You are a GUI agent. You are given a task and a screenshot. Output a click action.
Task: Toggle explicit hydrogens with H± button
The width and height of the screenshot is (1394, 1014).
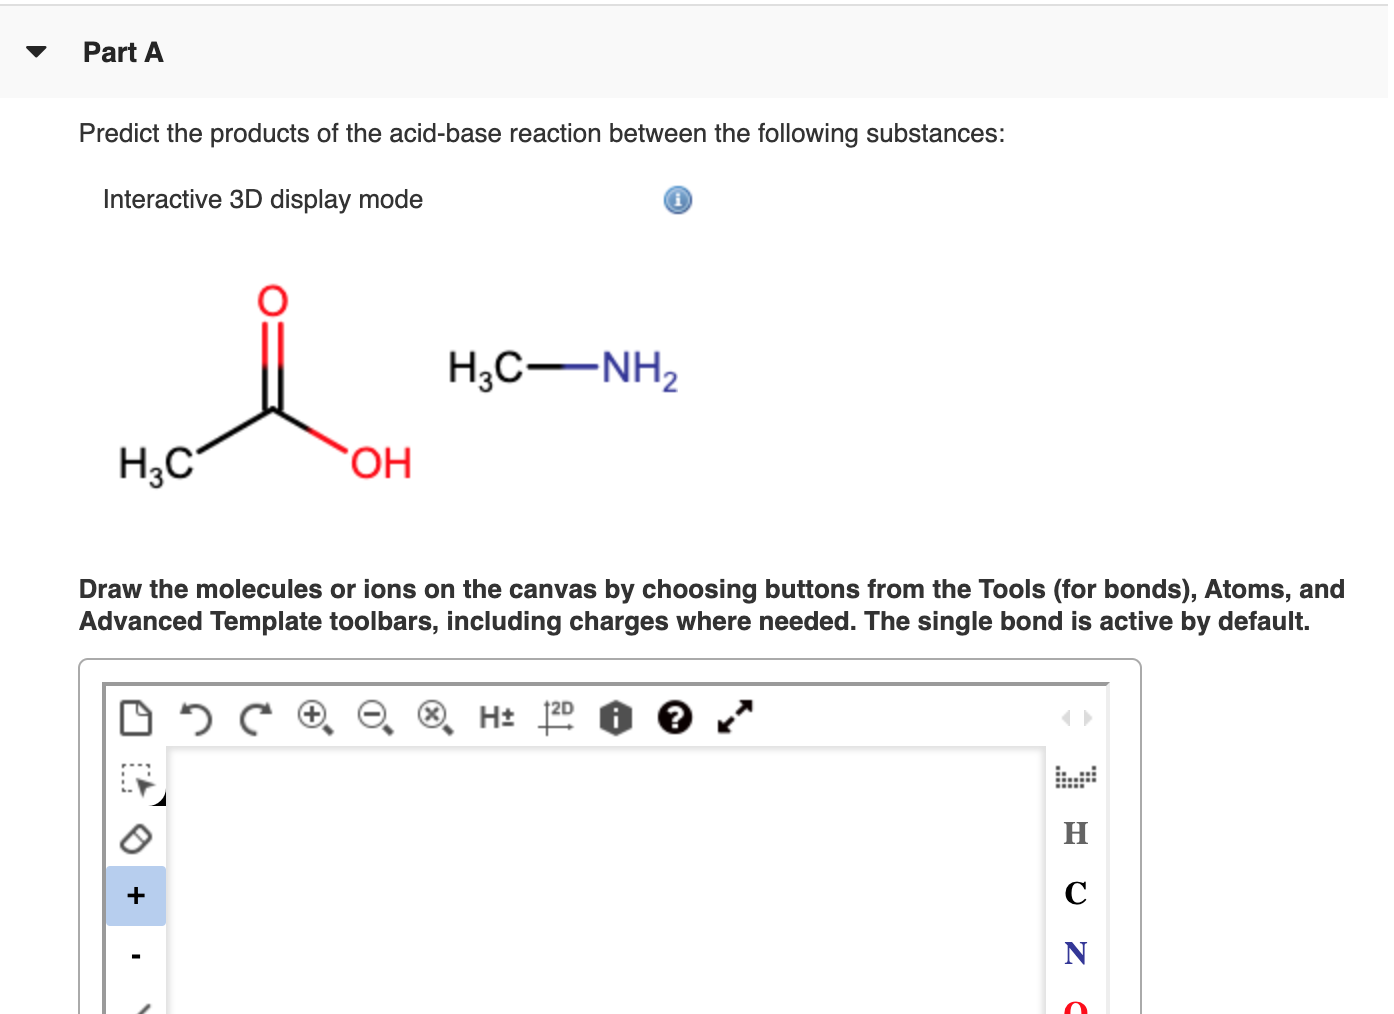(x=496, y=718)
